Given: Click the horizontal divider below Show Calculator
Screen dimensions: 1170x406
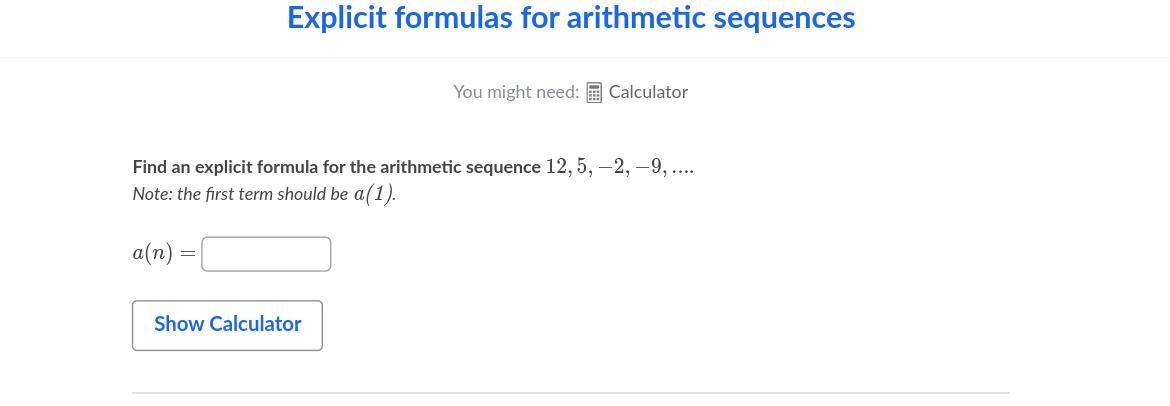Looking at the screenshot, I should click(571, 392).
